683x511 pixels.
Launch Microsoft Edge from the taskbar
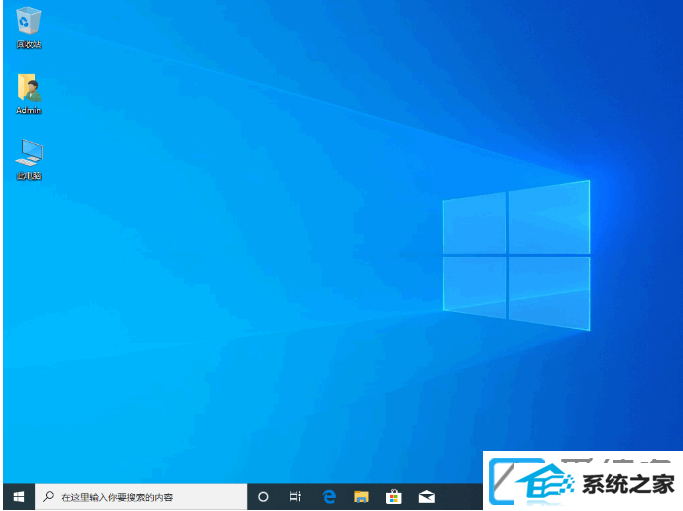(329, 497)
